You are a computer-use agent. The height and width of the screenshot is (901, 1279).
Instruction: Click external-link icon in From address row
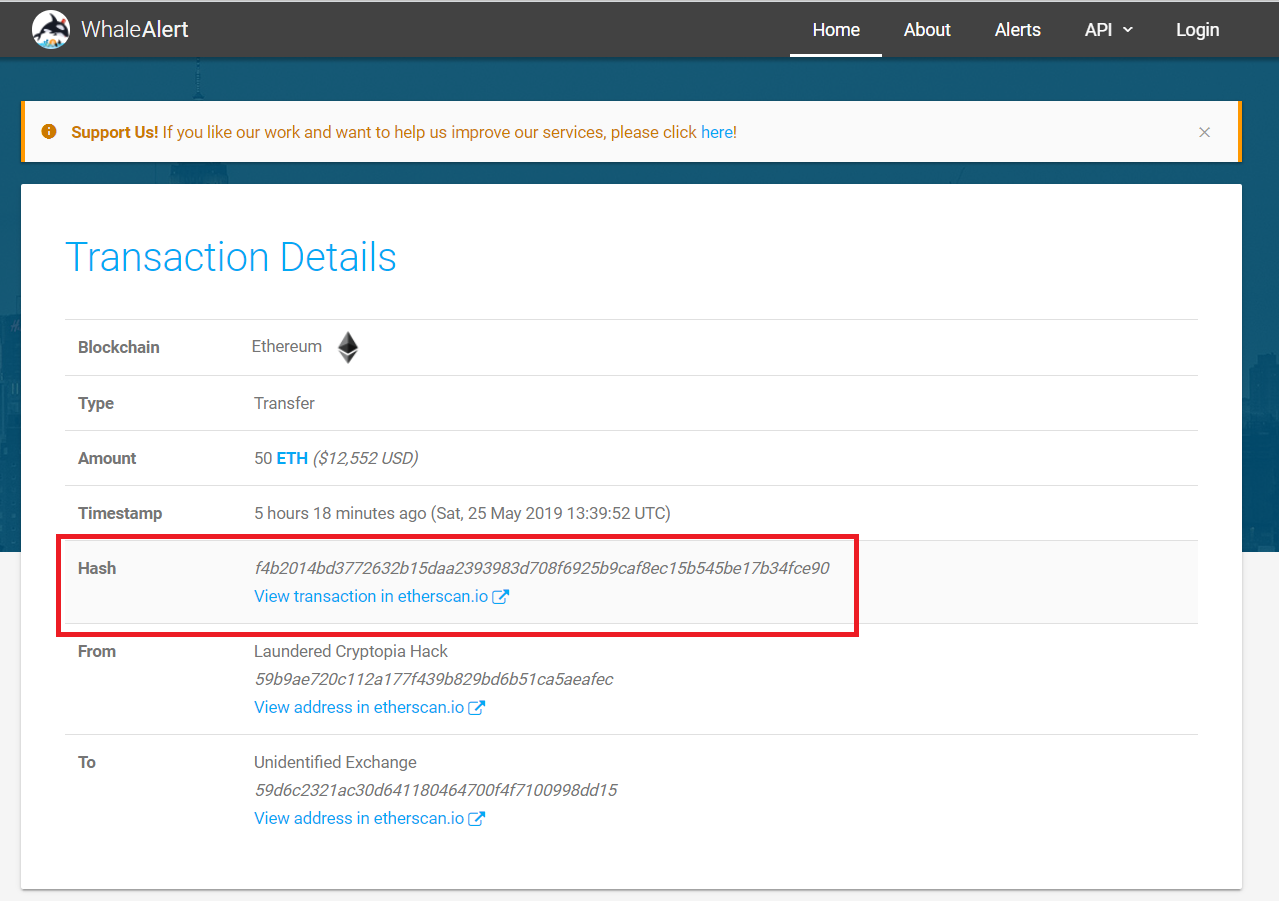(x=477, y=708)
